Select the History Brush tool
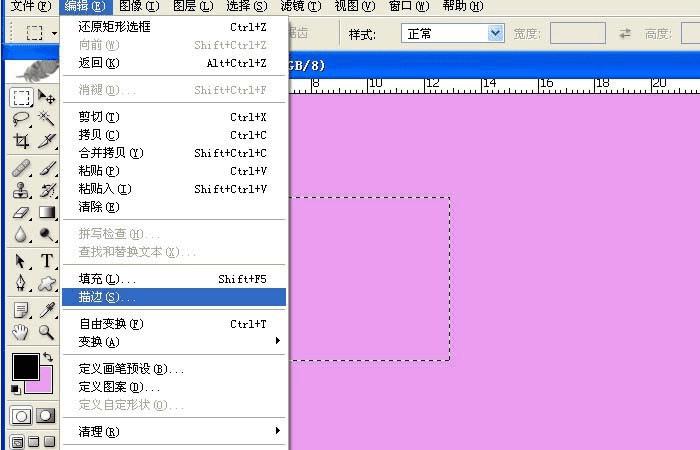This screenshot has width=700, height=450. click(46, 190)
